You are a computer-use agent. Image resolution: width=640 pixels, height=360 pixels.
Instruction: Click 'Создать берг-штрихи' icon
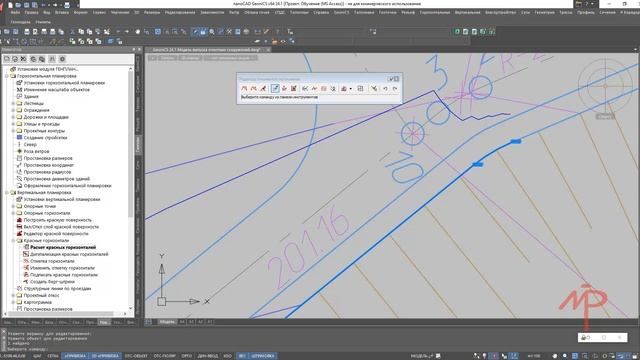(26, 282)
